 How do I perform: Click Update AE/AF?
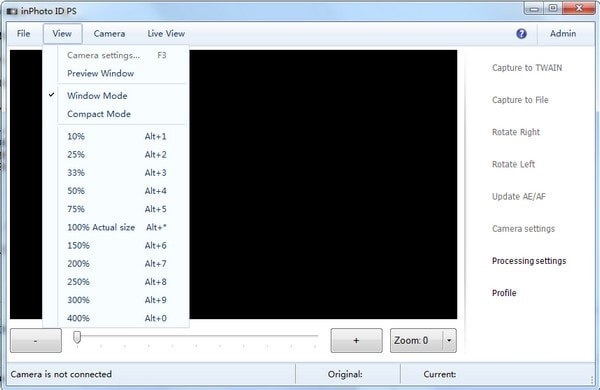pos(518,196)
